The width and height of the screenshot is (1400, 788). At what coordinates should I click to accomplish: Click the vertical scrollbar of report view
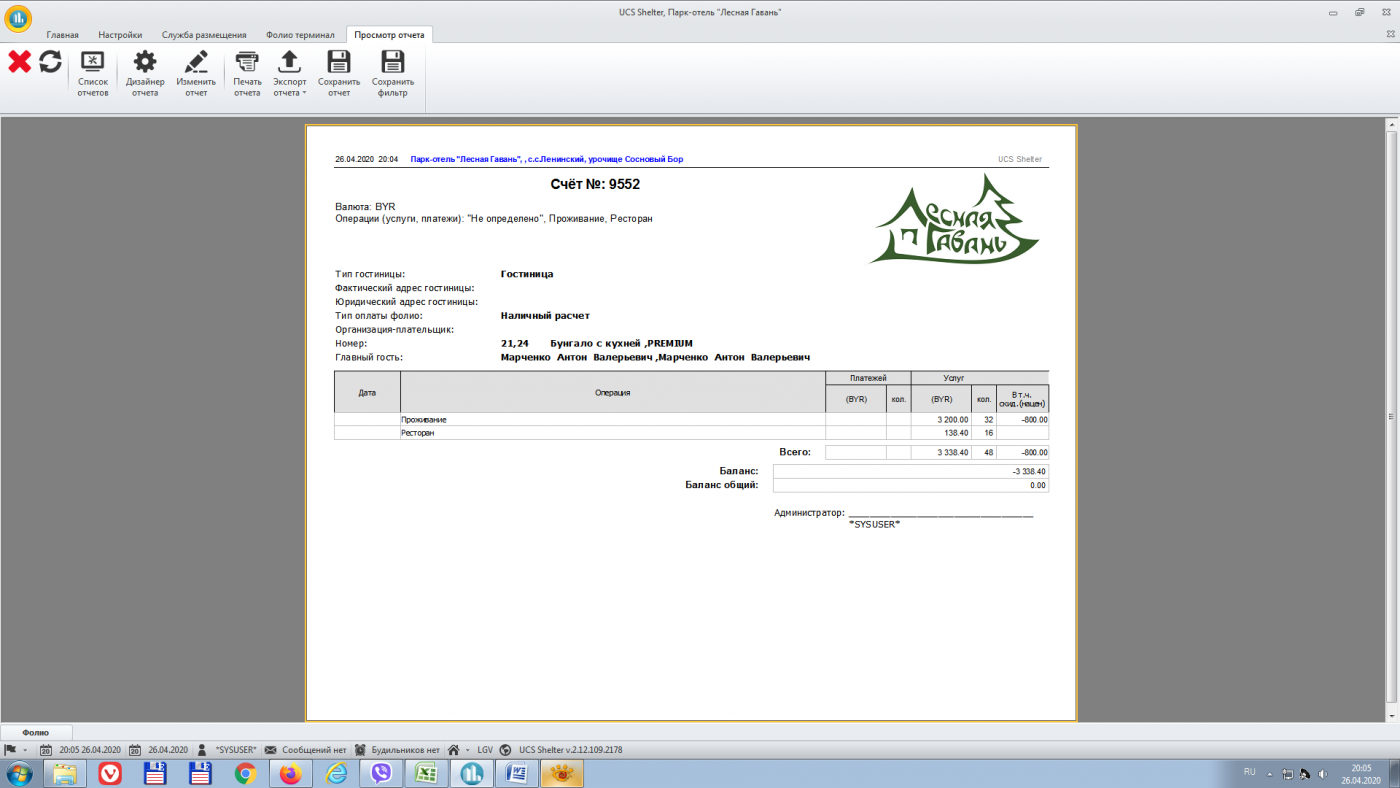point(1391,417)
